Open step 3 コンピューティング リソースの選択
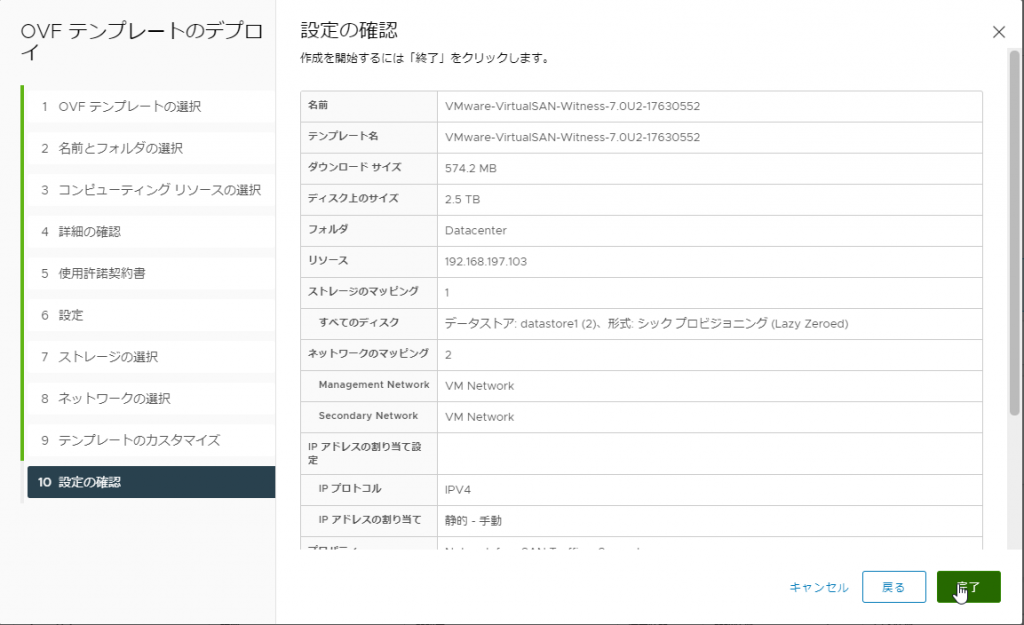 (x=151, y=190)
